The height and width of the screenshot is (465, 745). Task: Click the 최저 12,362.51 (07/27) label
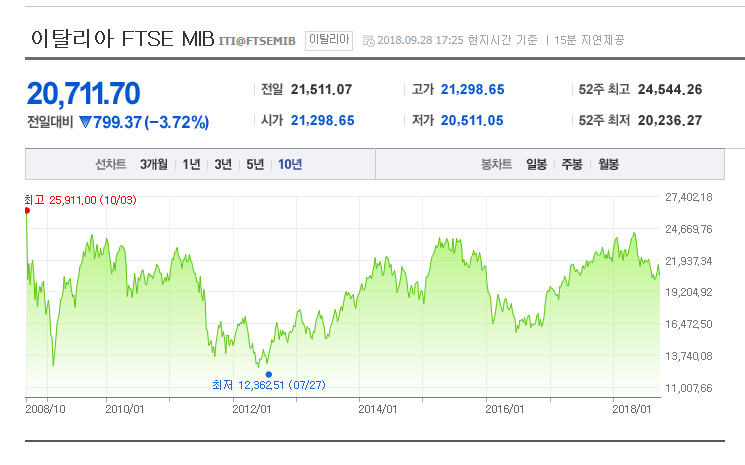pos(269,385)
